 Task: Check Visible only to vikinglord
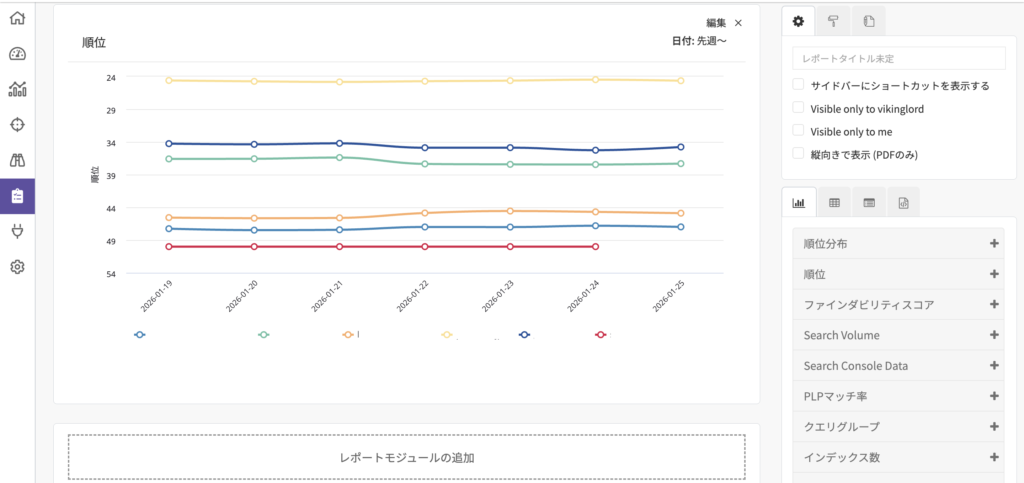(798, 108)
